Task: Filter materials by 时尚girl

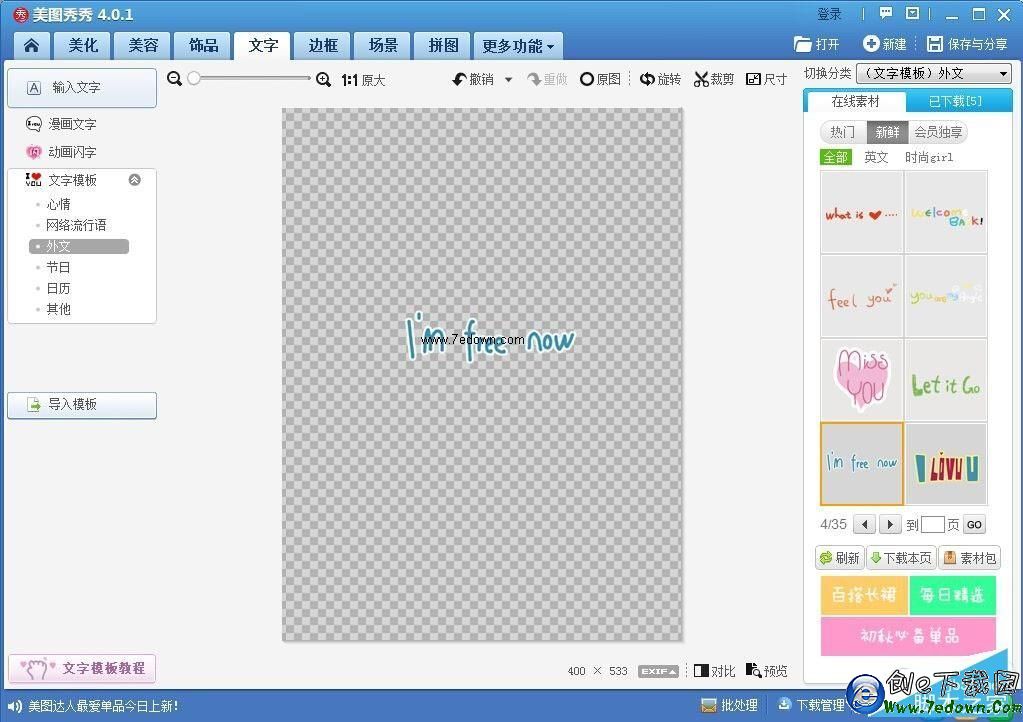Action: (929, 157)
